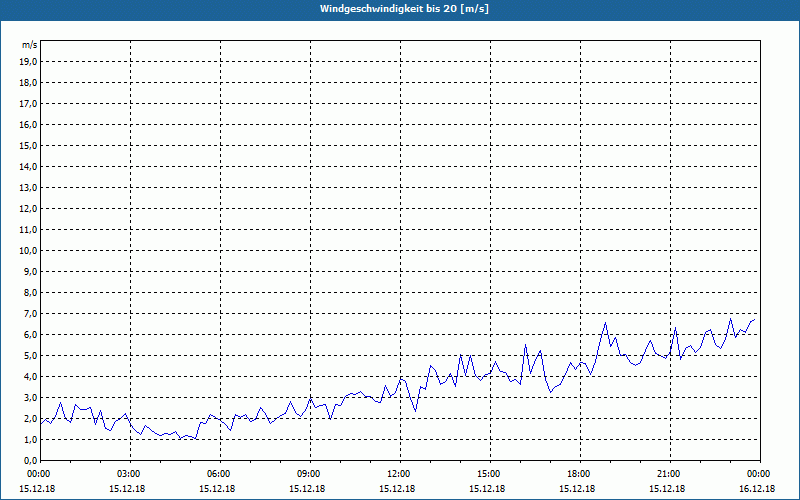
Task: Click the chart title 'Windgeschwindigkeit bis 20 [m/s]'
Action: (404, 9)
